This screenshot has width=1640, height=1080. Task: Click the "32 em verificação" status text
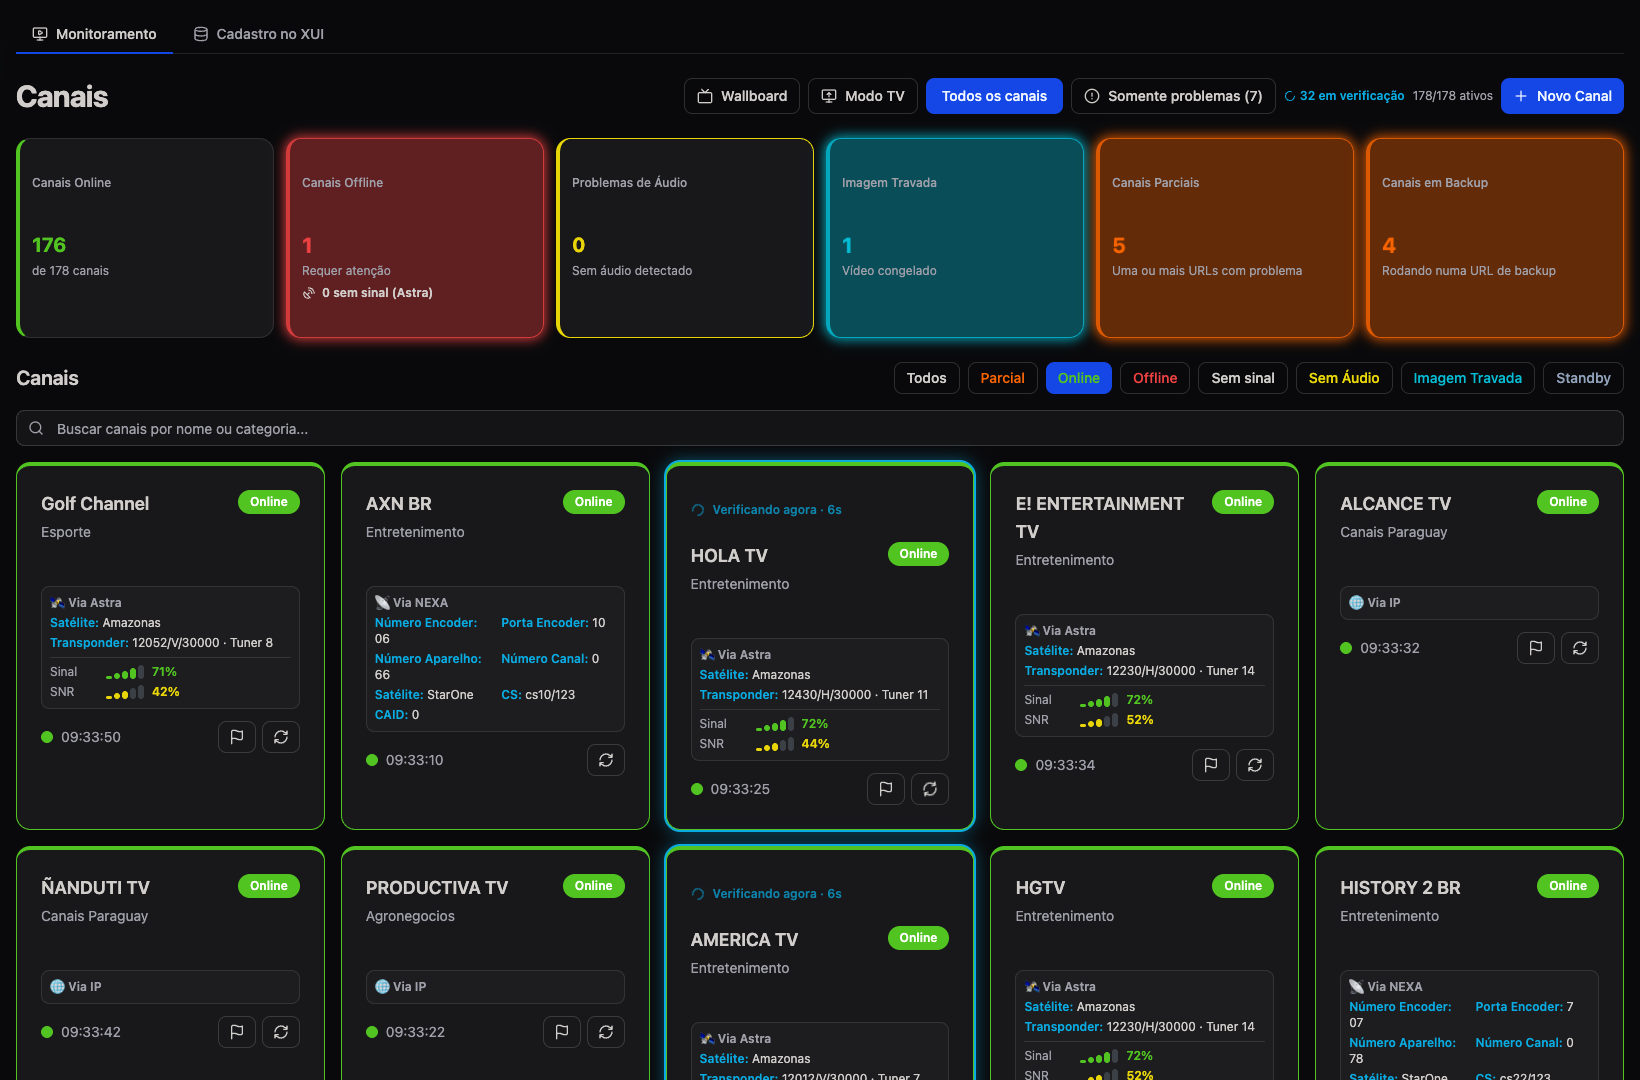point(1352,96)
